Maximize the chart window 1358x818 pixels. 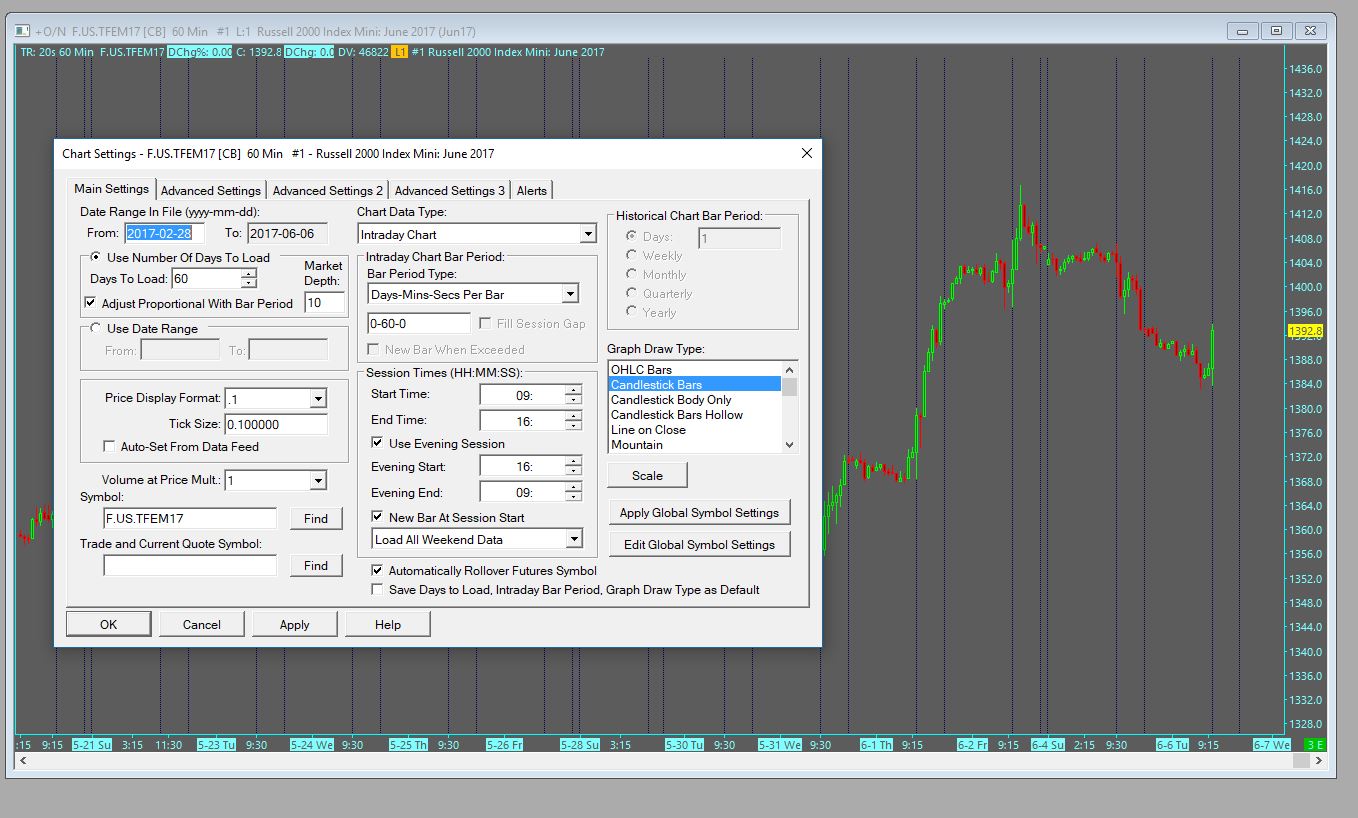pos(1276,31)
